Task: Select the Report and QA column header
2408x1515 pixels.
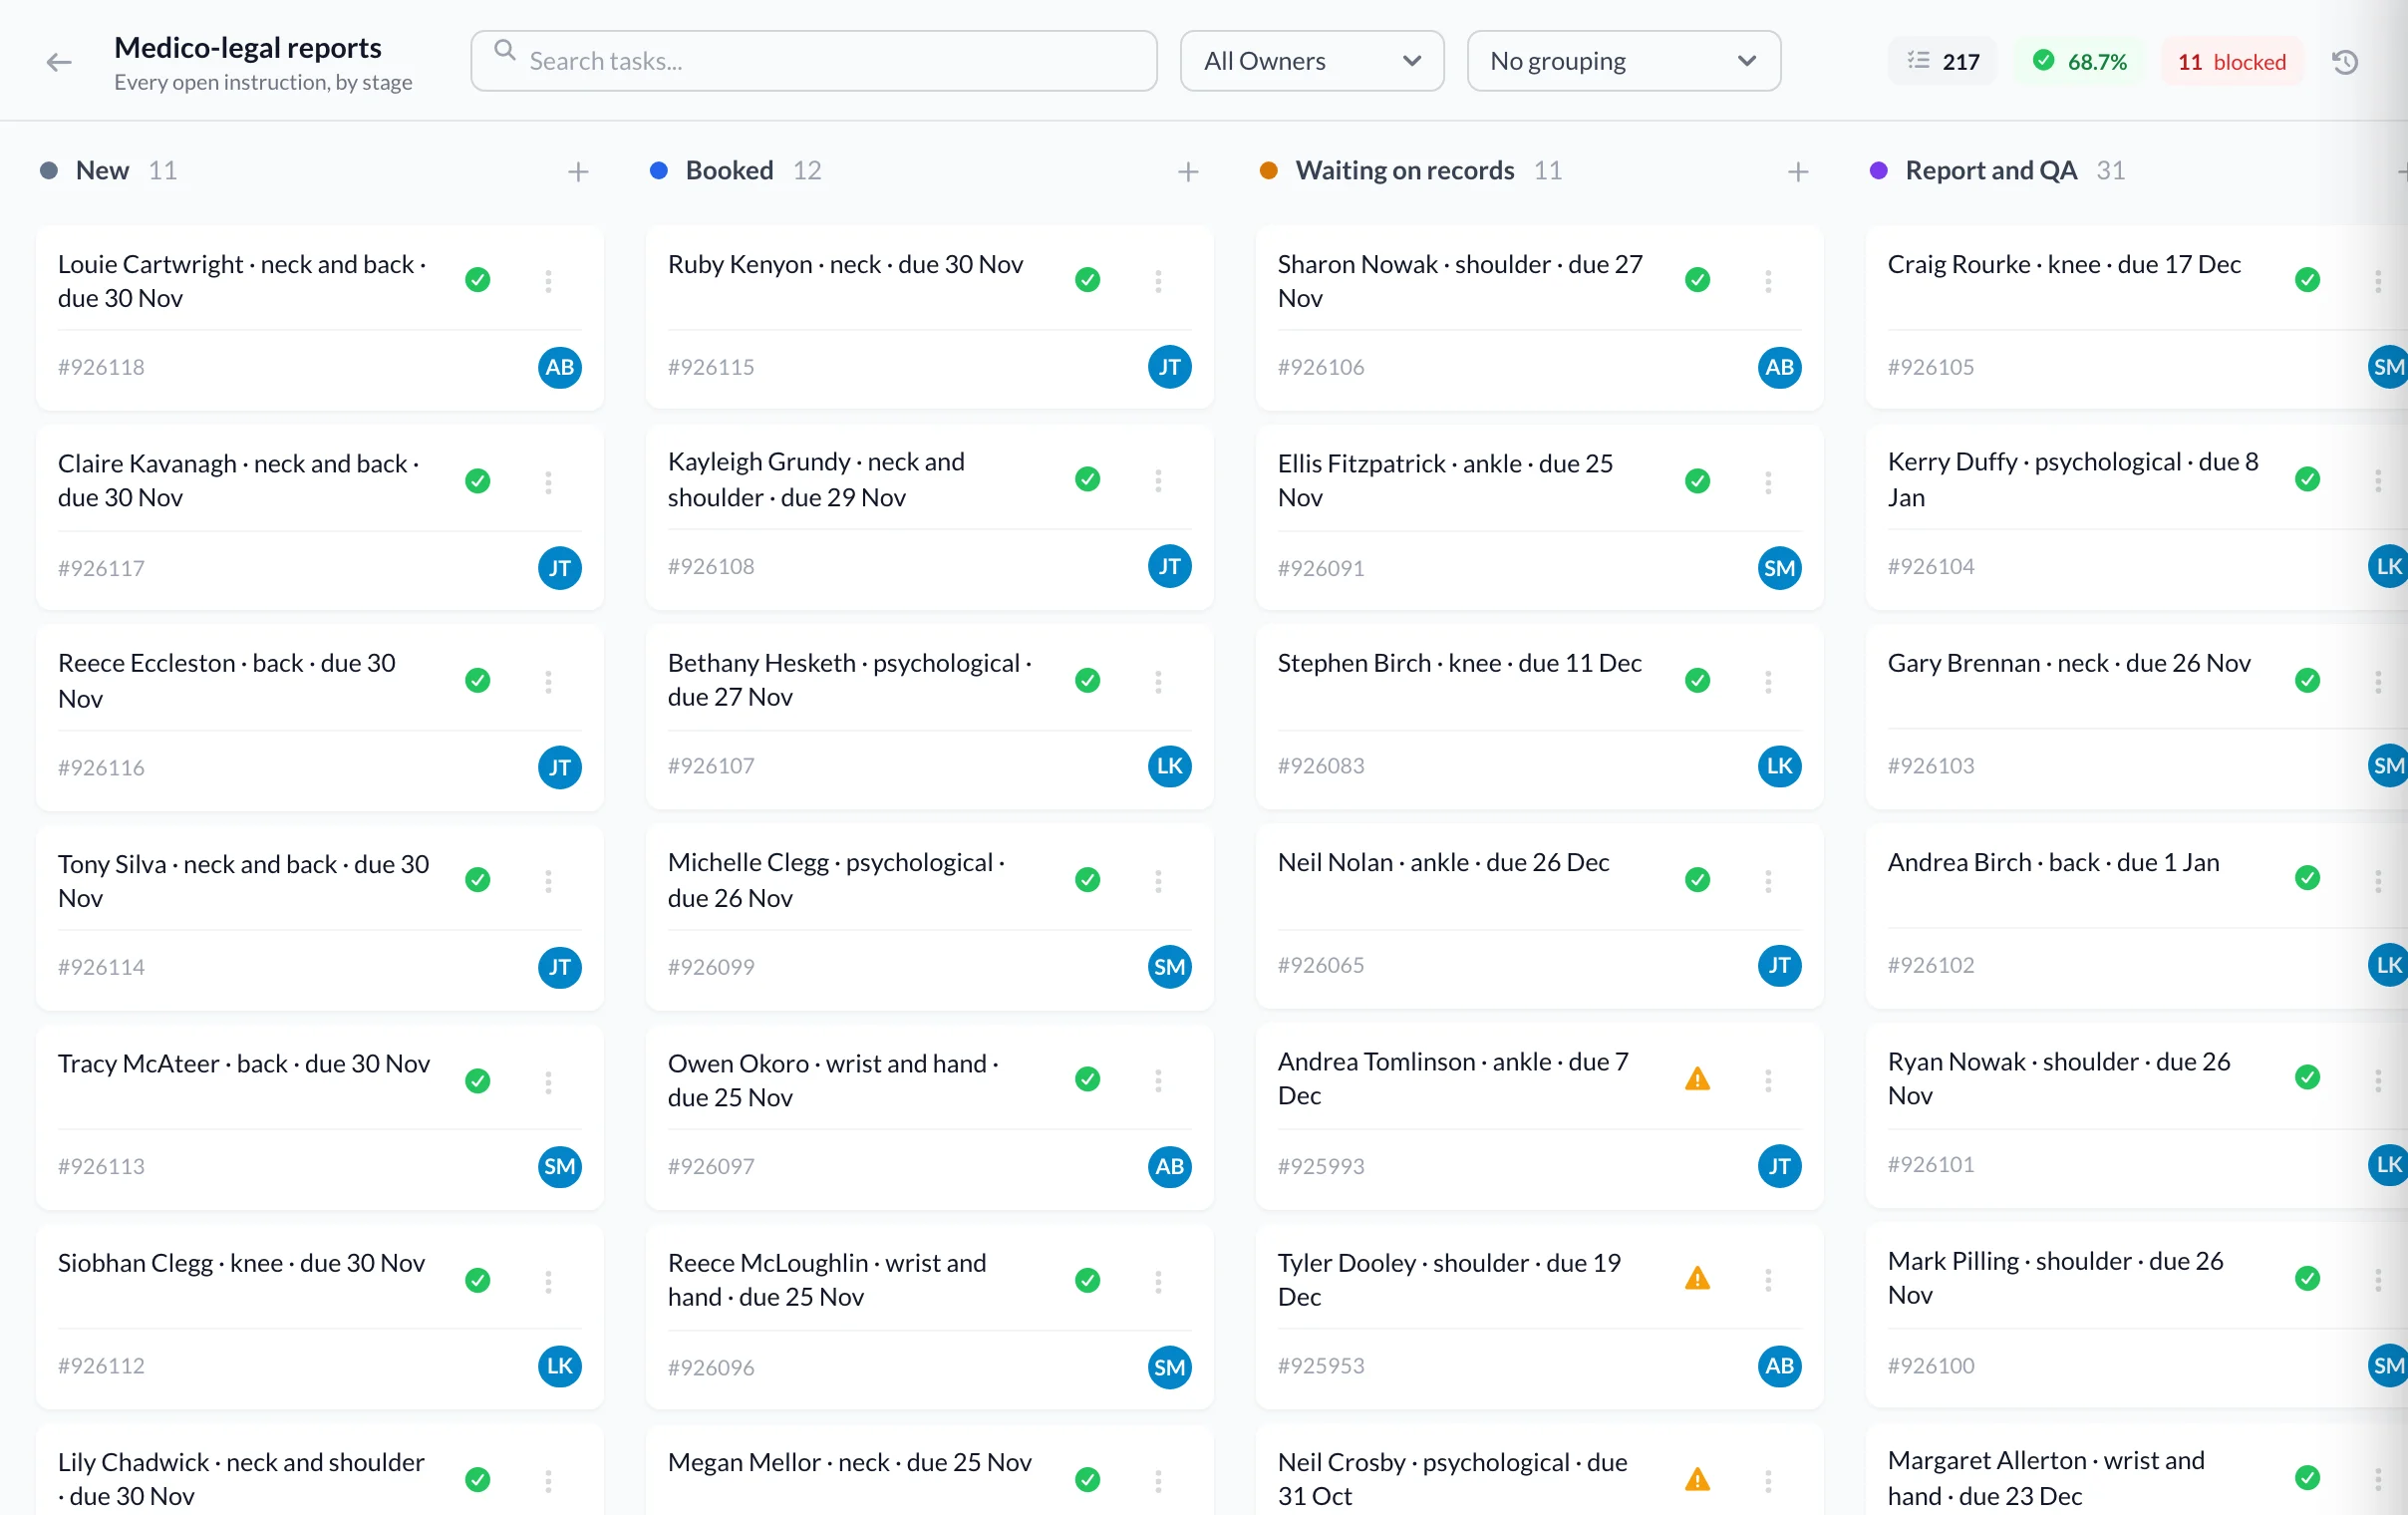Action: click(1992, 171)
